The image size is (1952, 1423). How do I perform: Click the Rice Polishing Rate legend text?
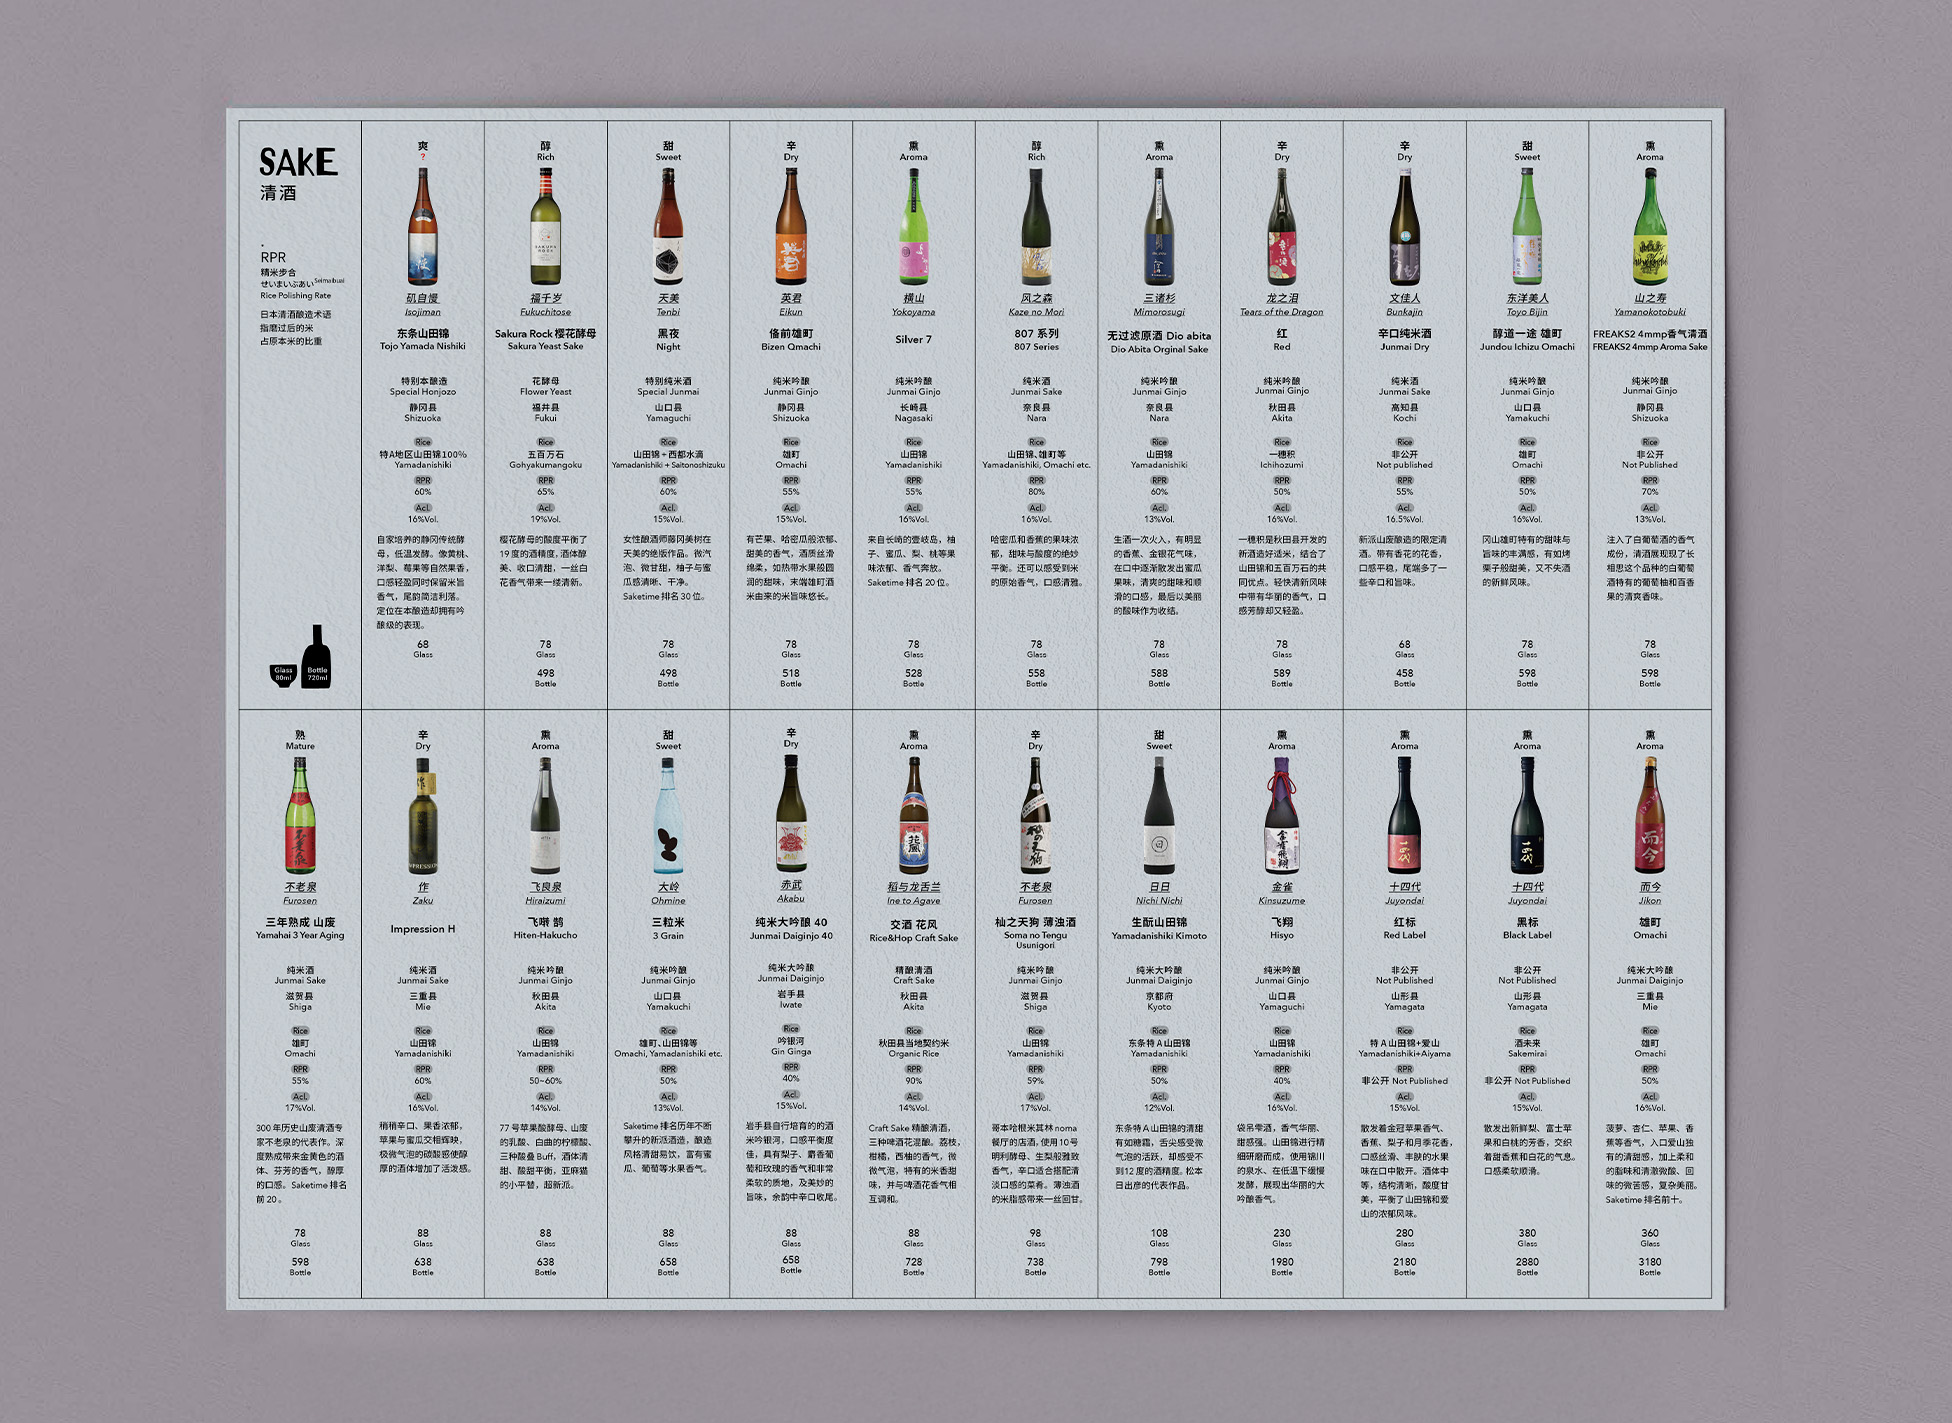[x=295, y=295]
